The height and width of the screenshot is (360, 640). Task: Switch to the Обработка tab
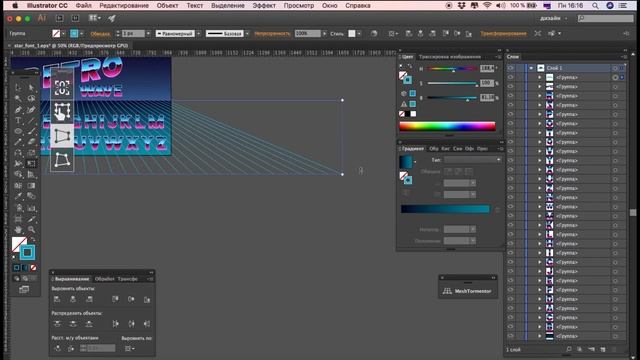104,279
